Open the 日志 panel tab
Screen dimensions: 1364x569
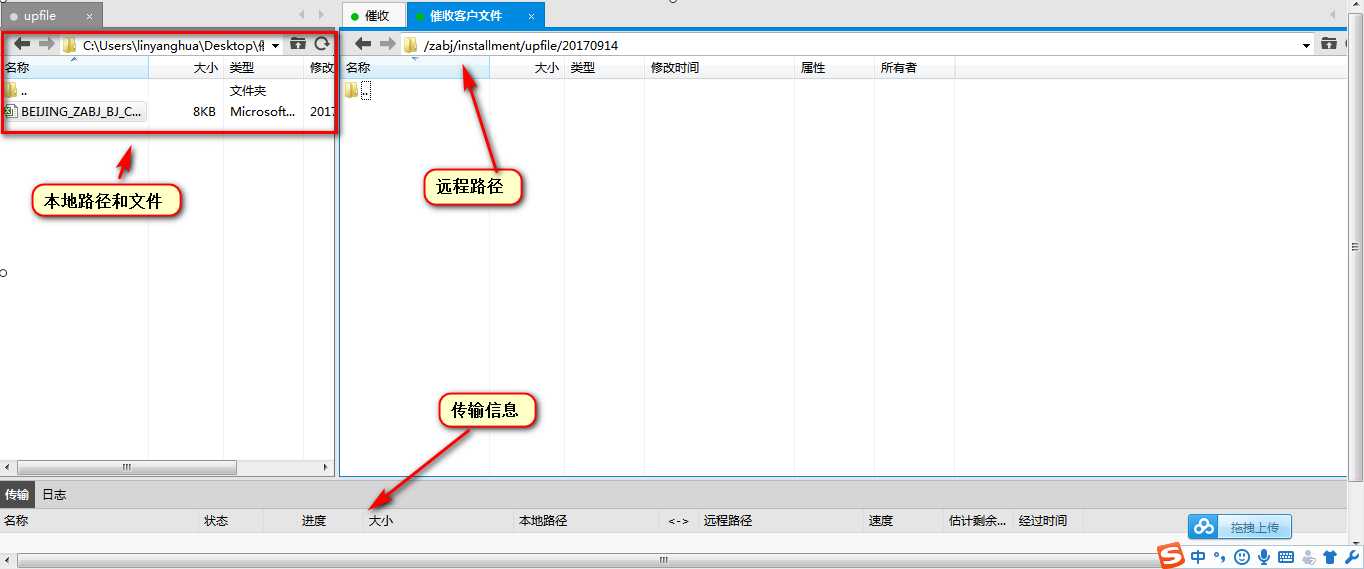click(x=54, y=494)
